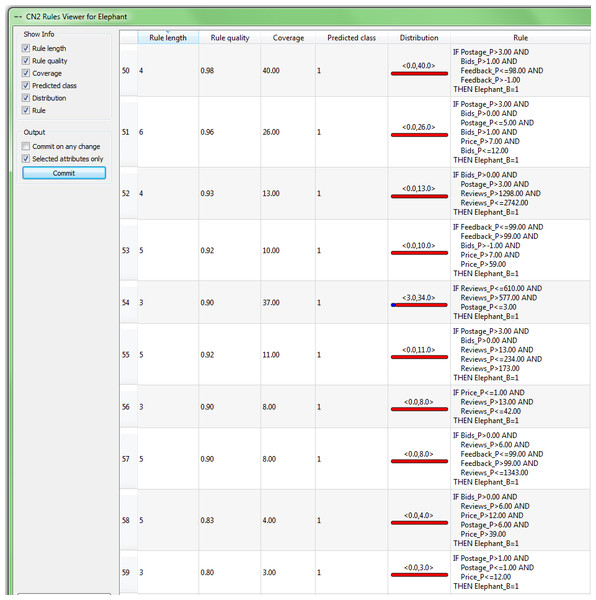Toggle the Coverage checkbox
The width and height of the screenshot is (596, 600).
(x=26, y=73)
